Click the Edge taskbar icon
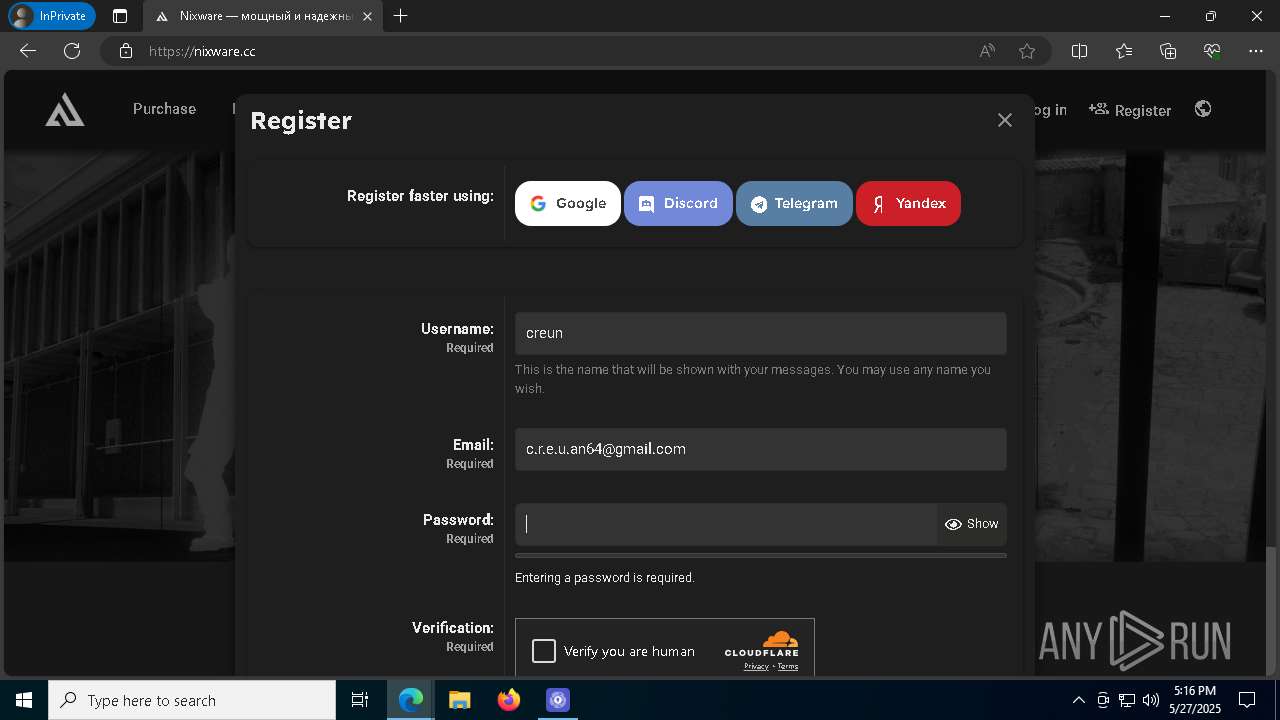 [x=411, y=700]
